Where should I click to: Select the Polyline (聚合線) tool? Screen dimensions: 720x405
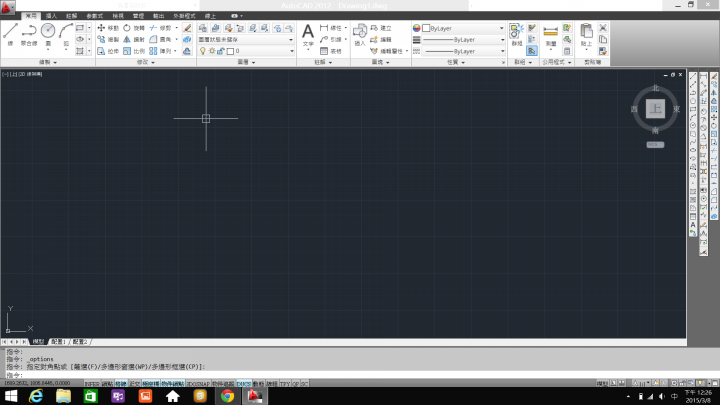click(29, 35)
